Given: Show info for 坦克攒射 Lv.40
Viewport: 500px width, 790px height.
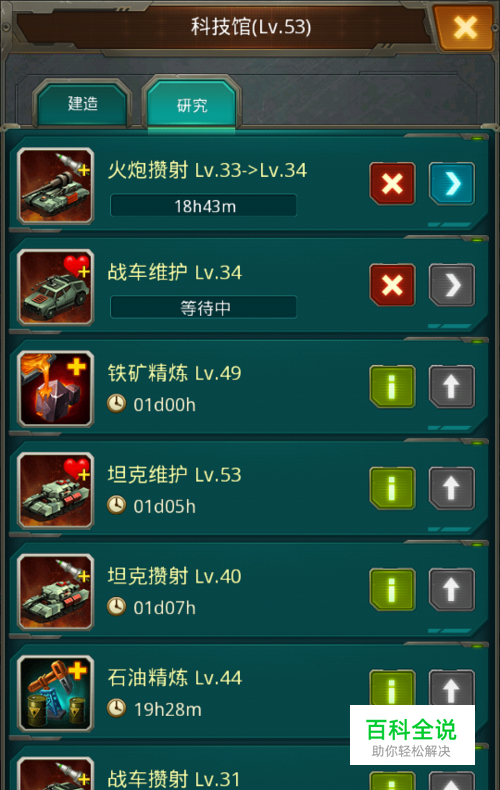Looking at the screenshot, I should (x=392, y=589).
